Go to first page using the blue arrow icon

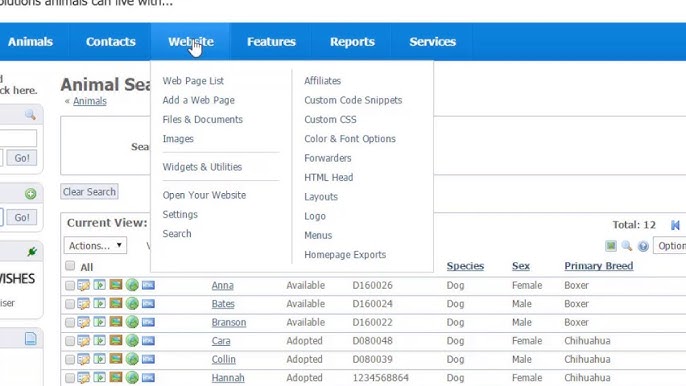(x=675, y=225)
